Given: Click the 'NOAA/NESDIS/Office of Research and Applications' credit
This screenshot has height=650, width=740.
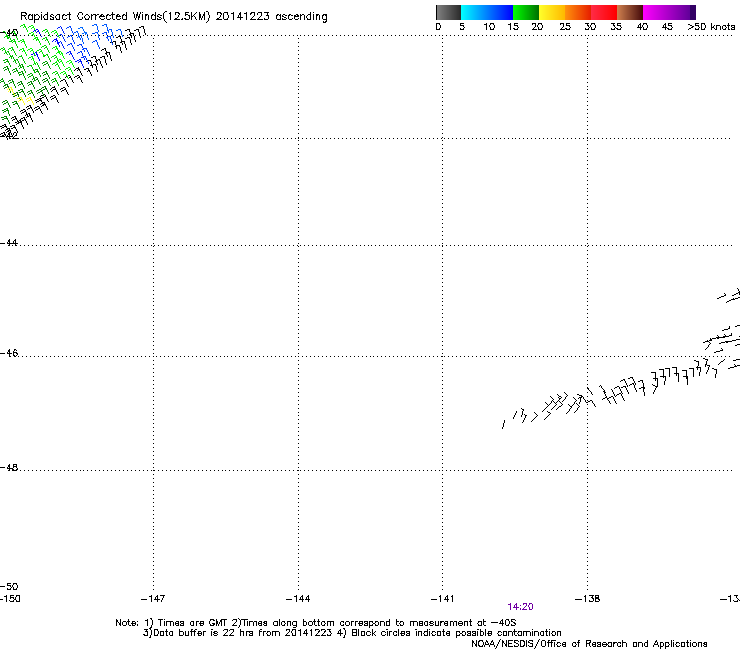Looking at the screenshot, I should point(589,644).
